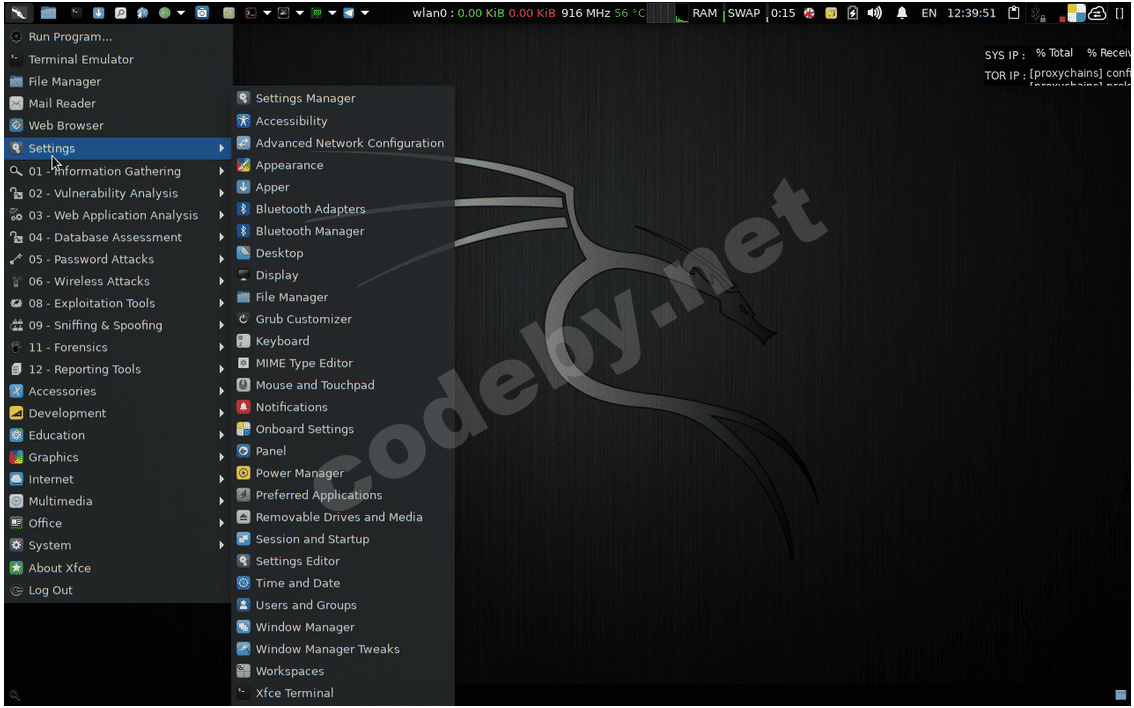Open the clipboard manager icon in panel
The width and height of the screenshot is (1134, 708).
(x=1013, y=12)
